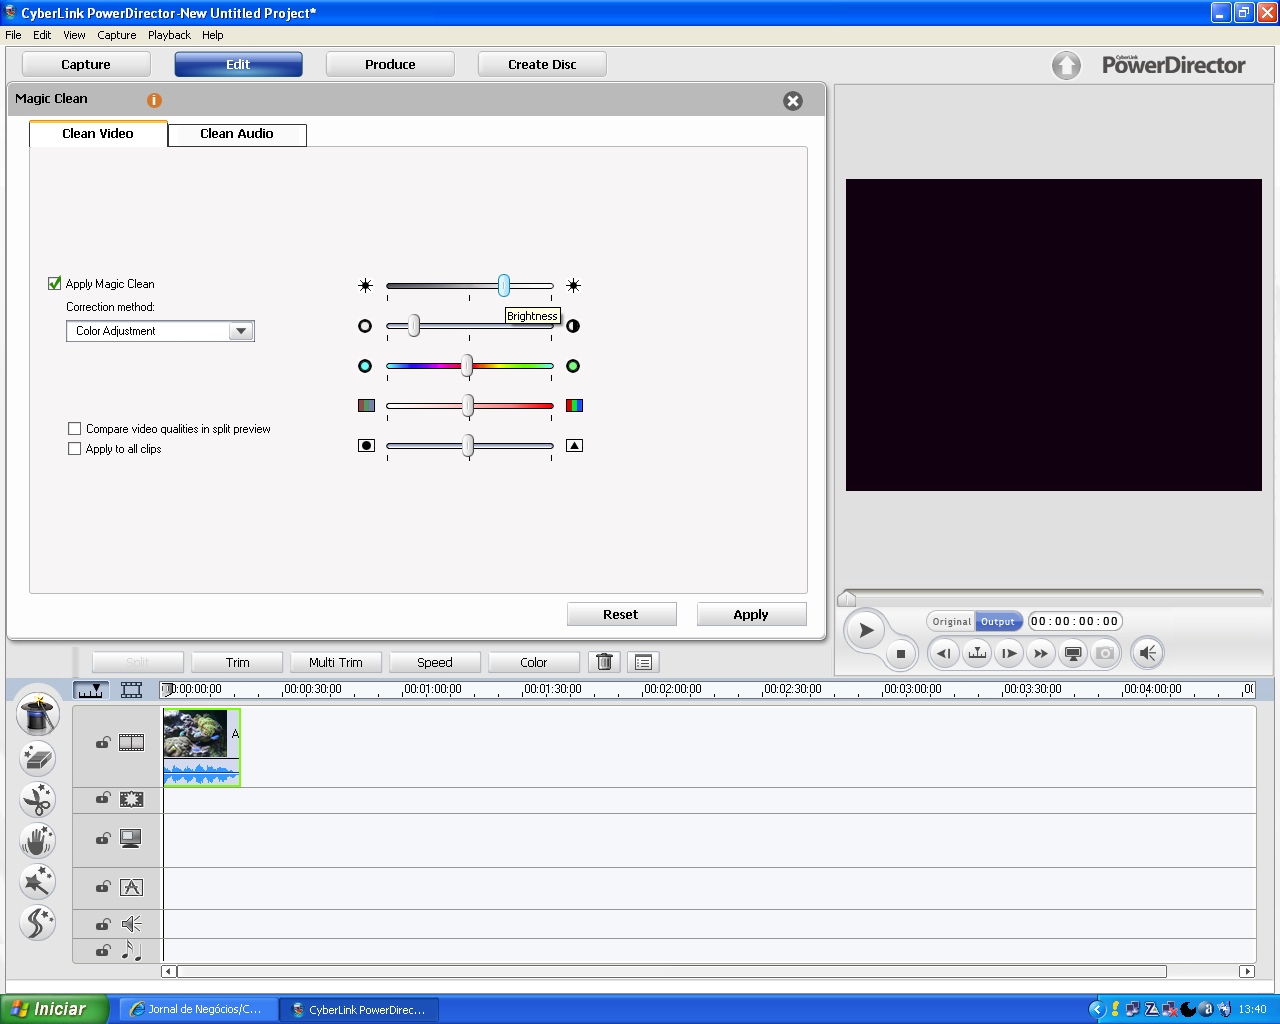Switch to the Clean Audio tab

click(237, 134)
